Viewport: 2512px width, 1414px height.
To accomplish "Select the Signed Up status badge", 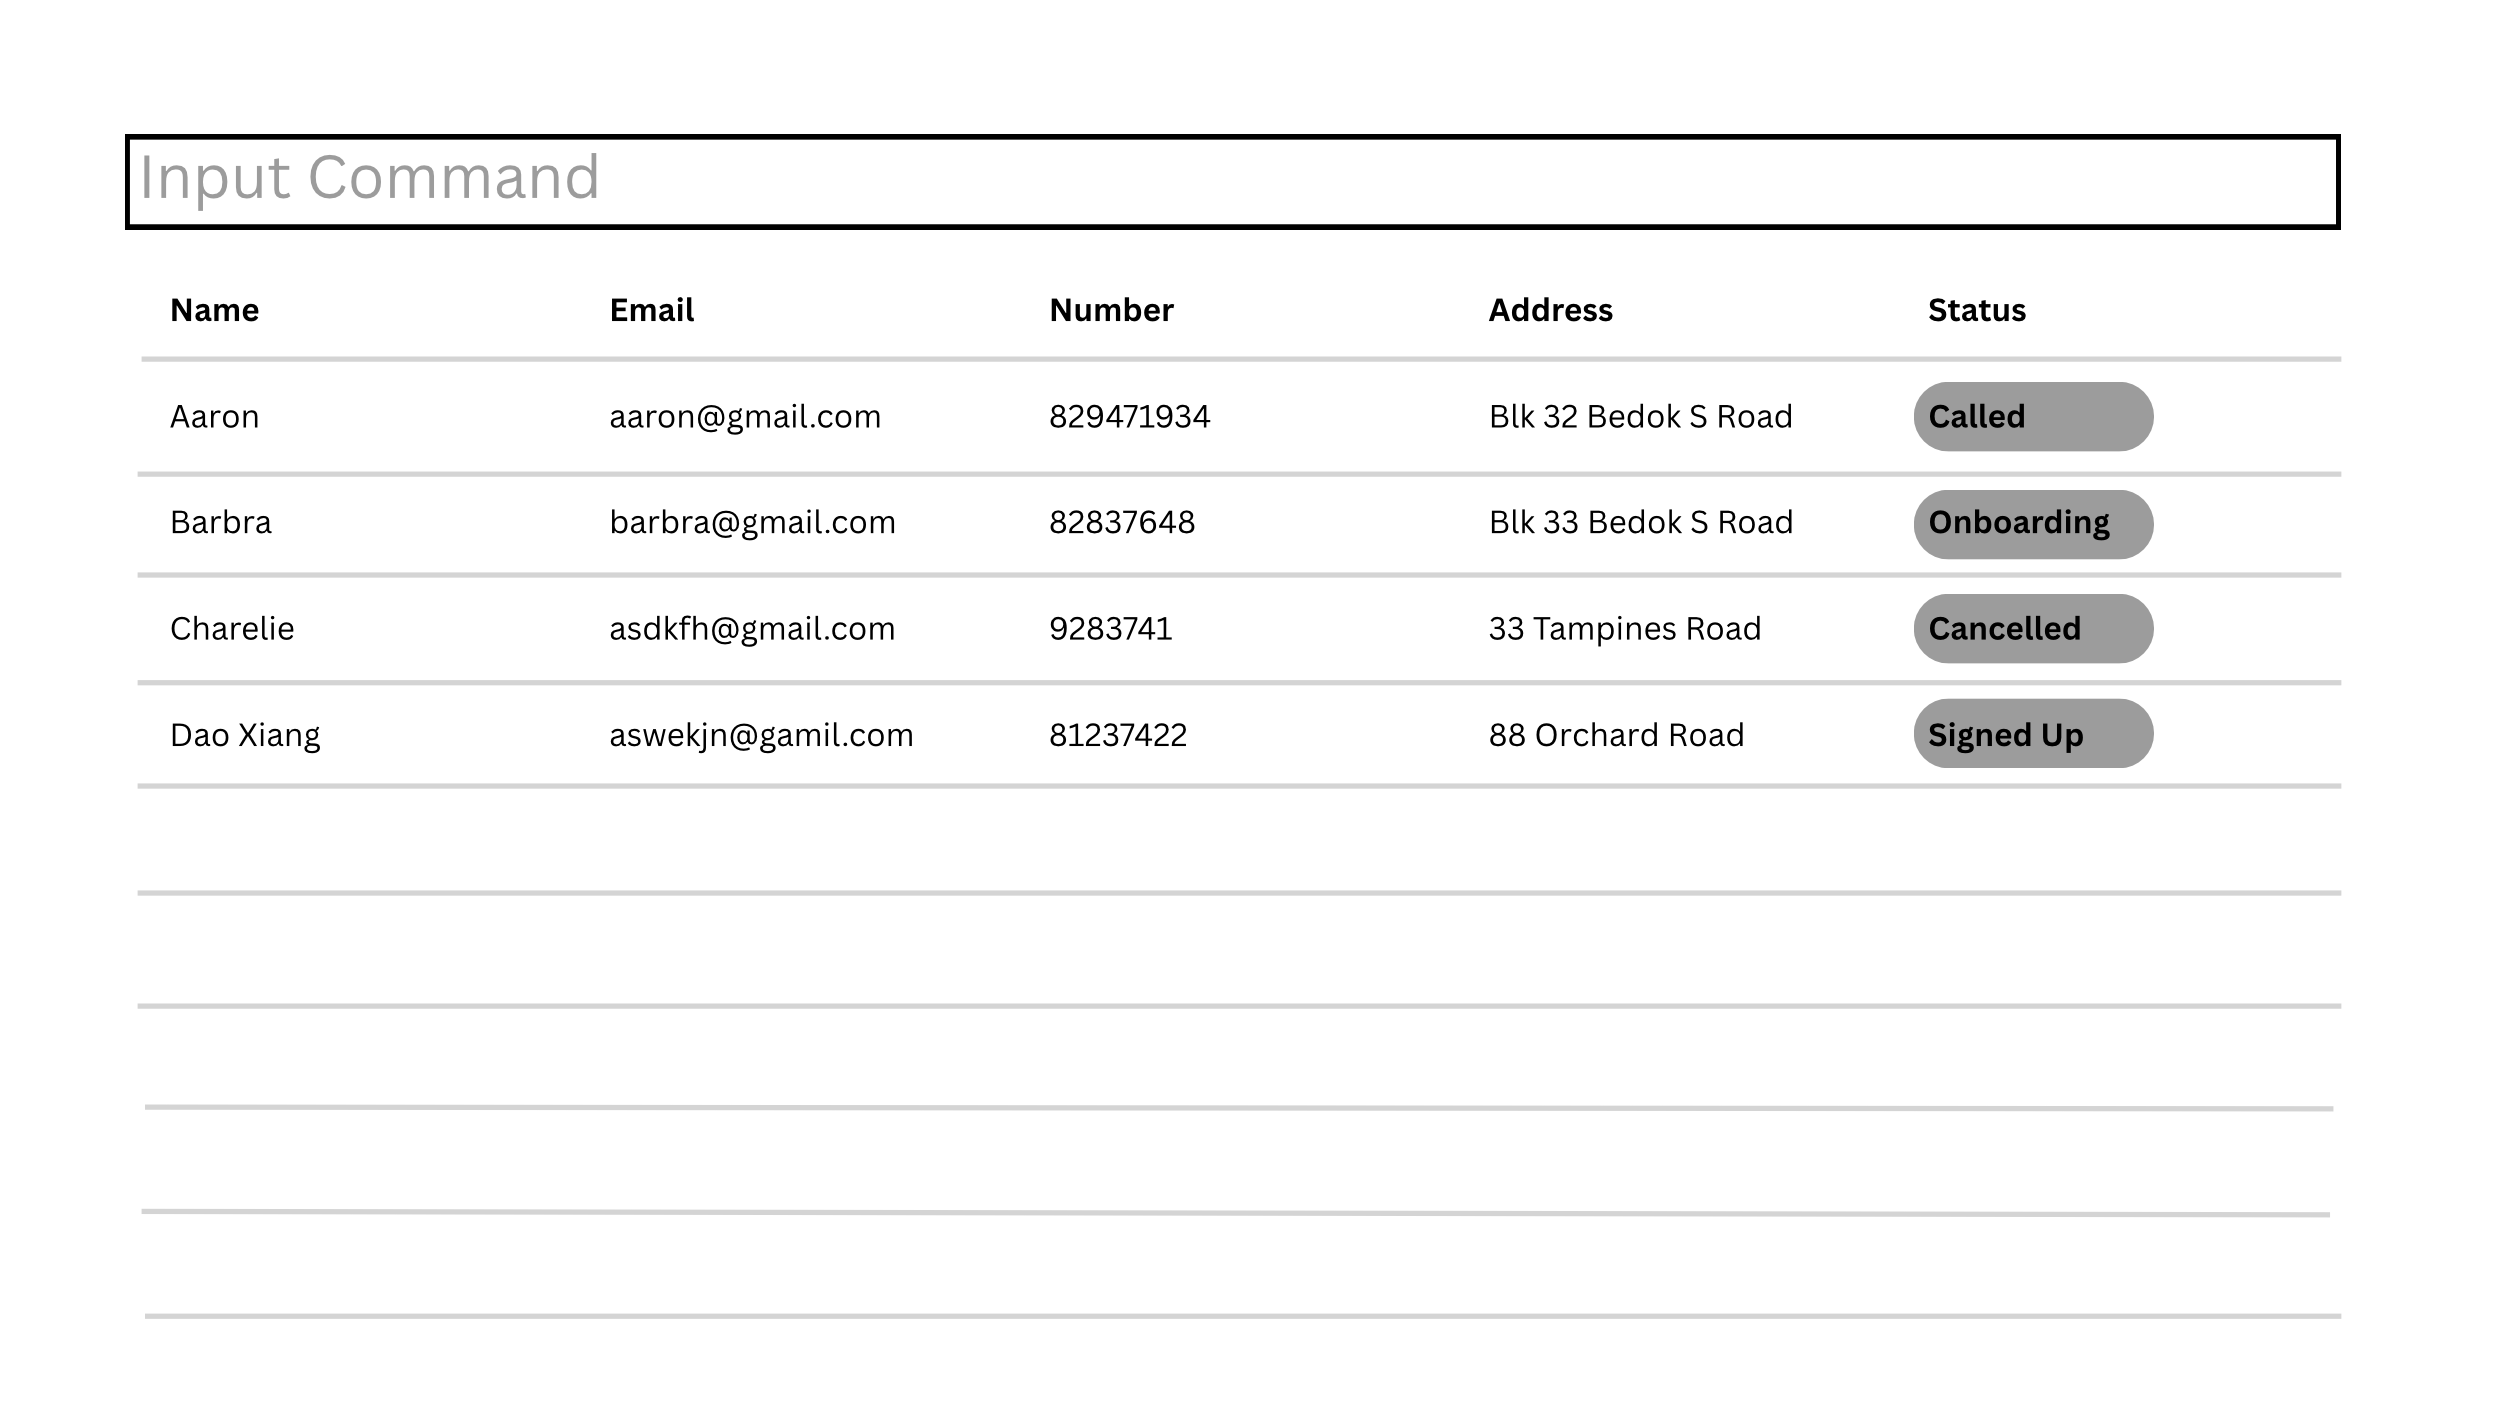I will point(2032,734).
